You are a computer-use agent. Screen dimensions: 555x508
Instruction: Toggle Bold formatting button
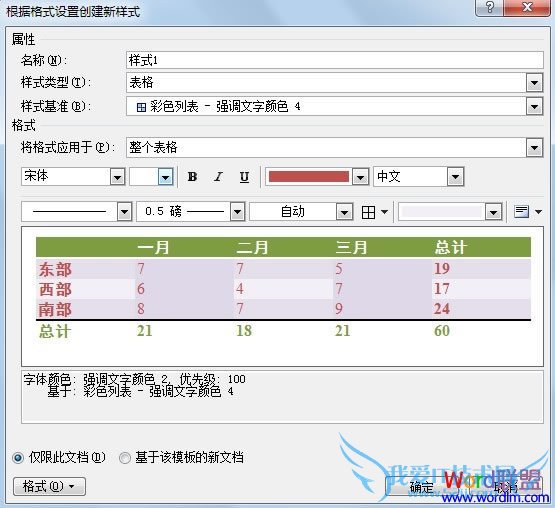(192, 176)
